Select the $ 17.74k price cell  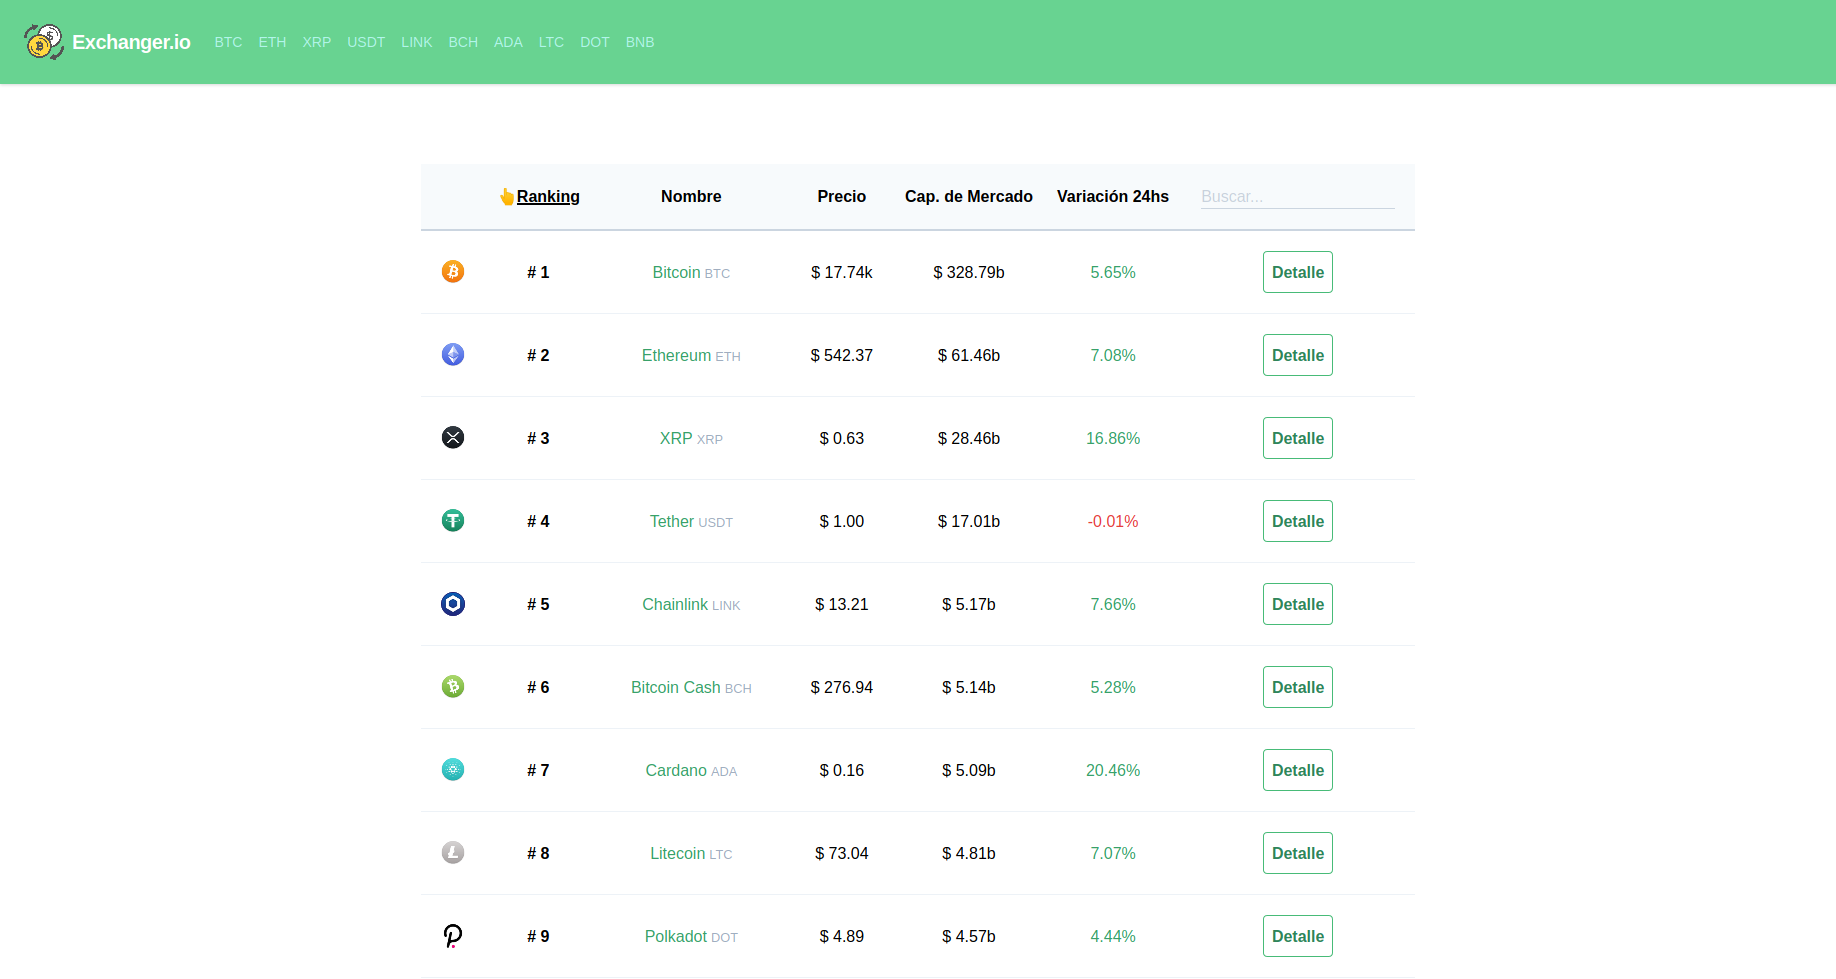842,272
